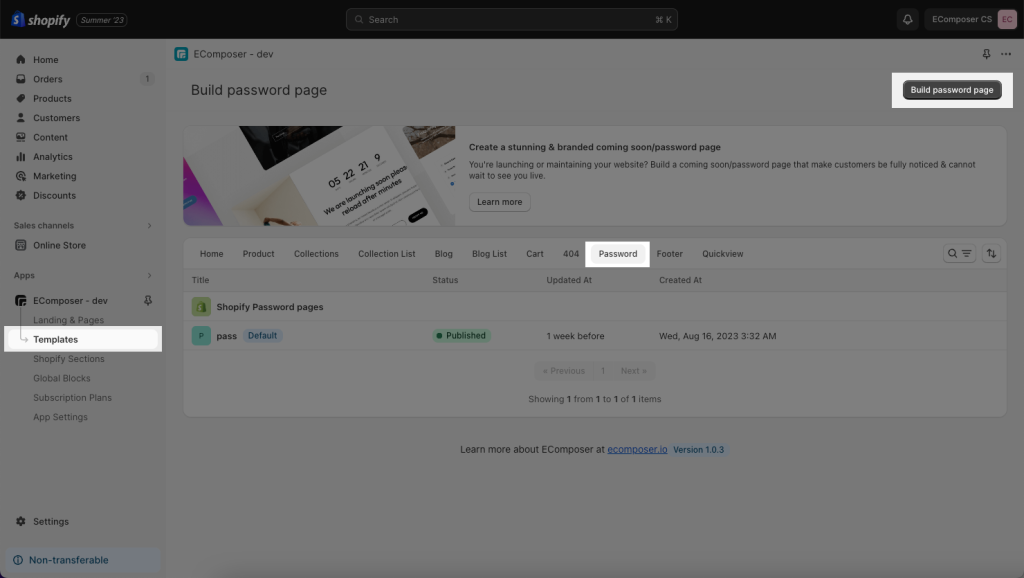The image size is (1024, 578).
Task: Click the pass template P icon
Action: (x=201, y=336)
